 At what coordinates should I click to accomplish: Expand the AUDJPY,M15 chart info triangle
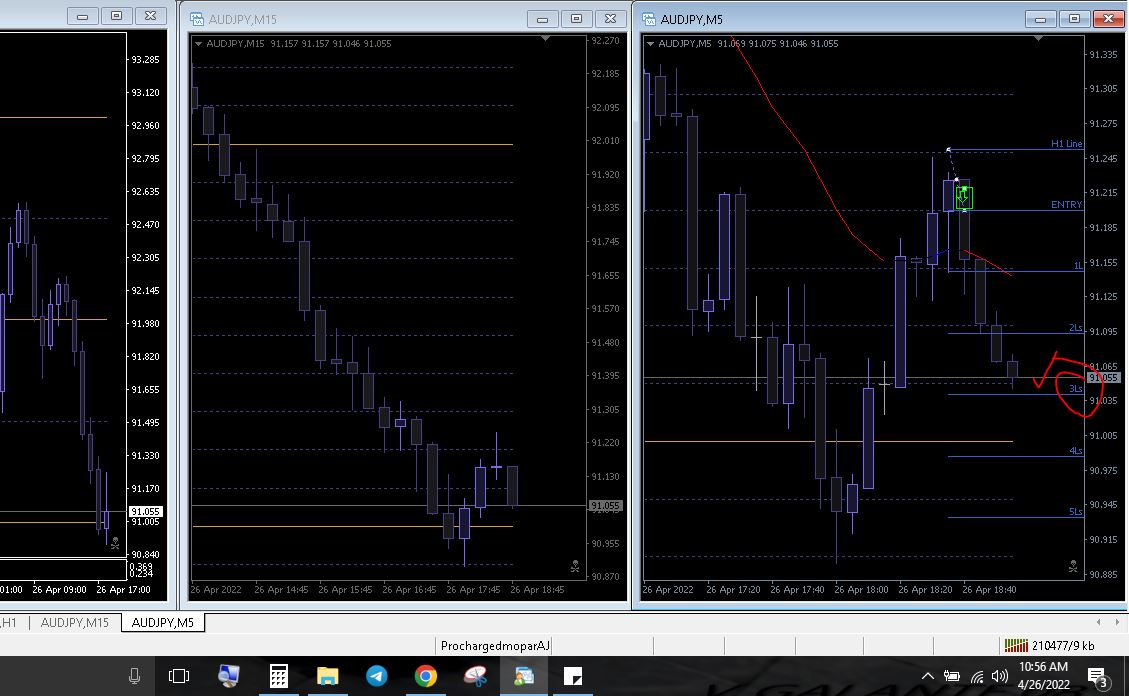point(198,44)
